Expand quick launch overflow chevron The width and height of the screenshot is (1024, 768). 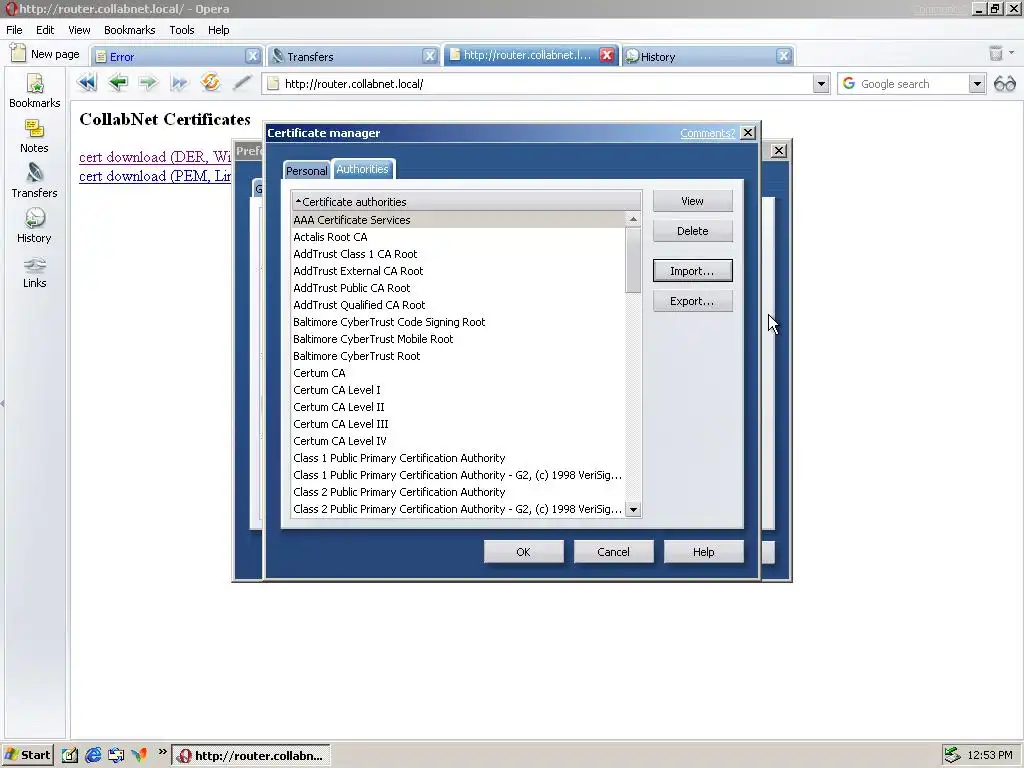[x=162, y=752]
